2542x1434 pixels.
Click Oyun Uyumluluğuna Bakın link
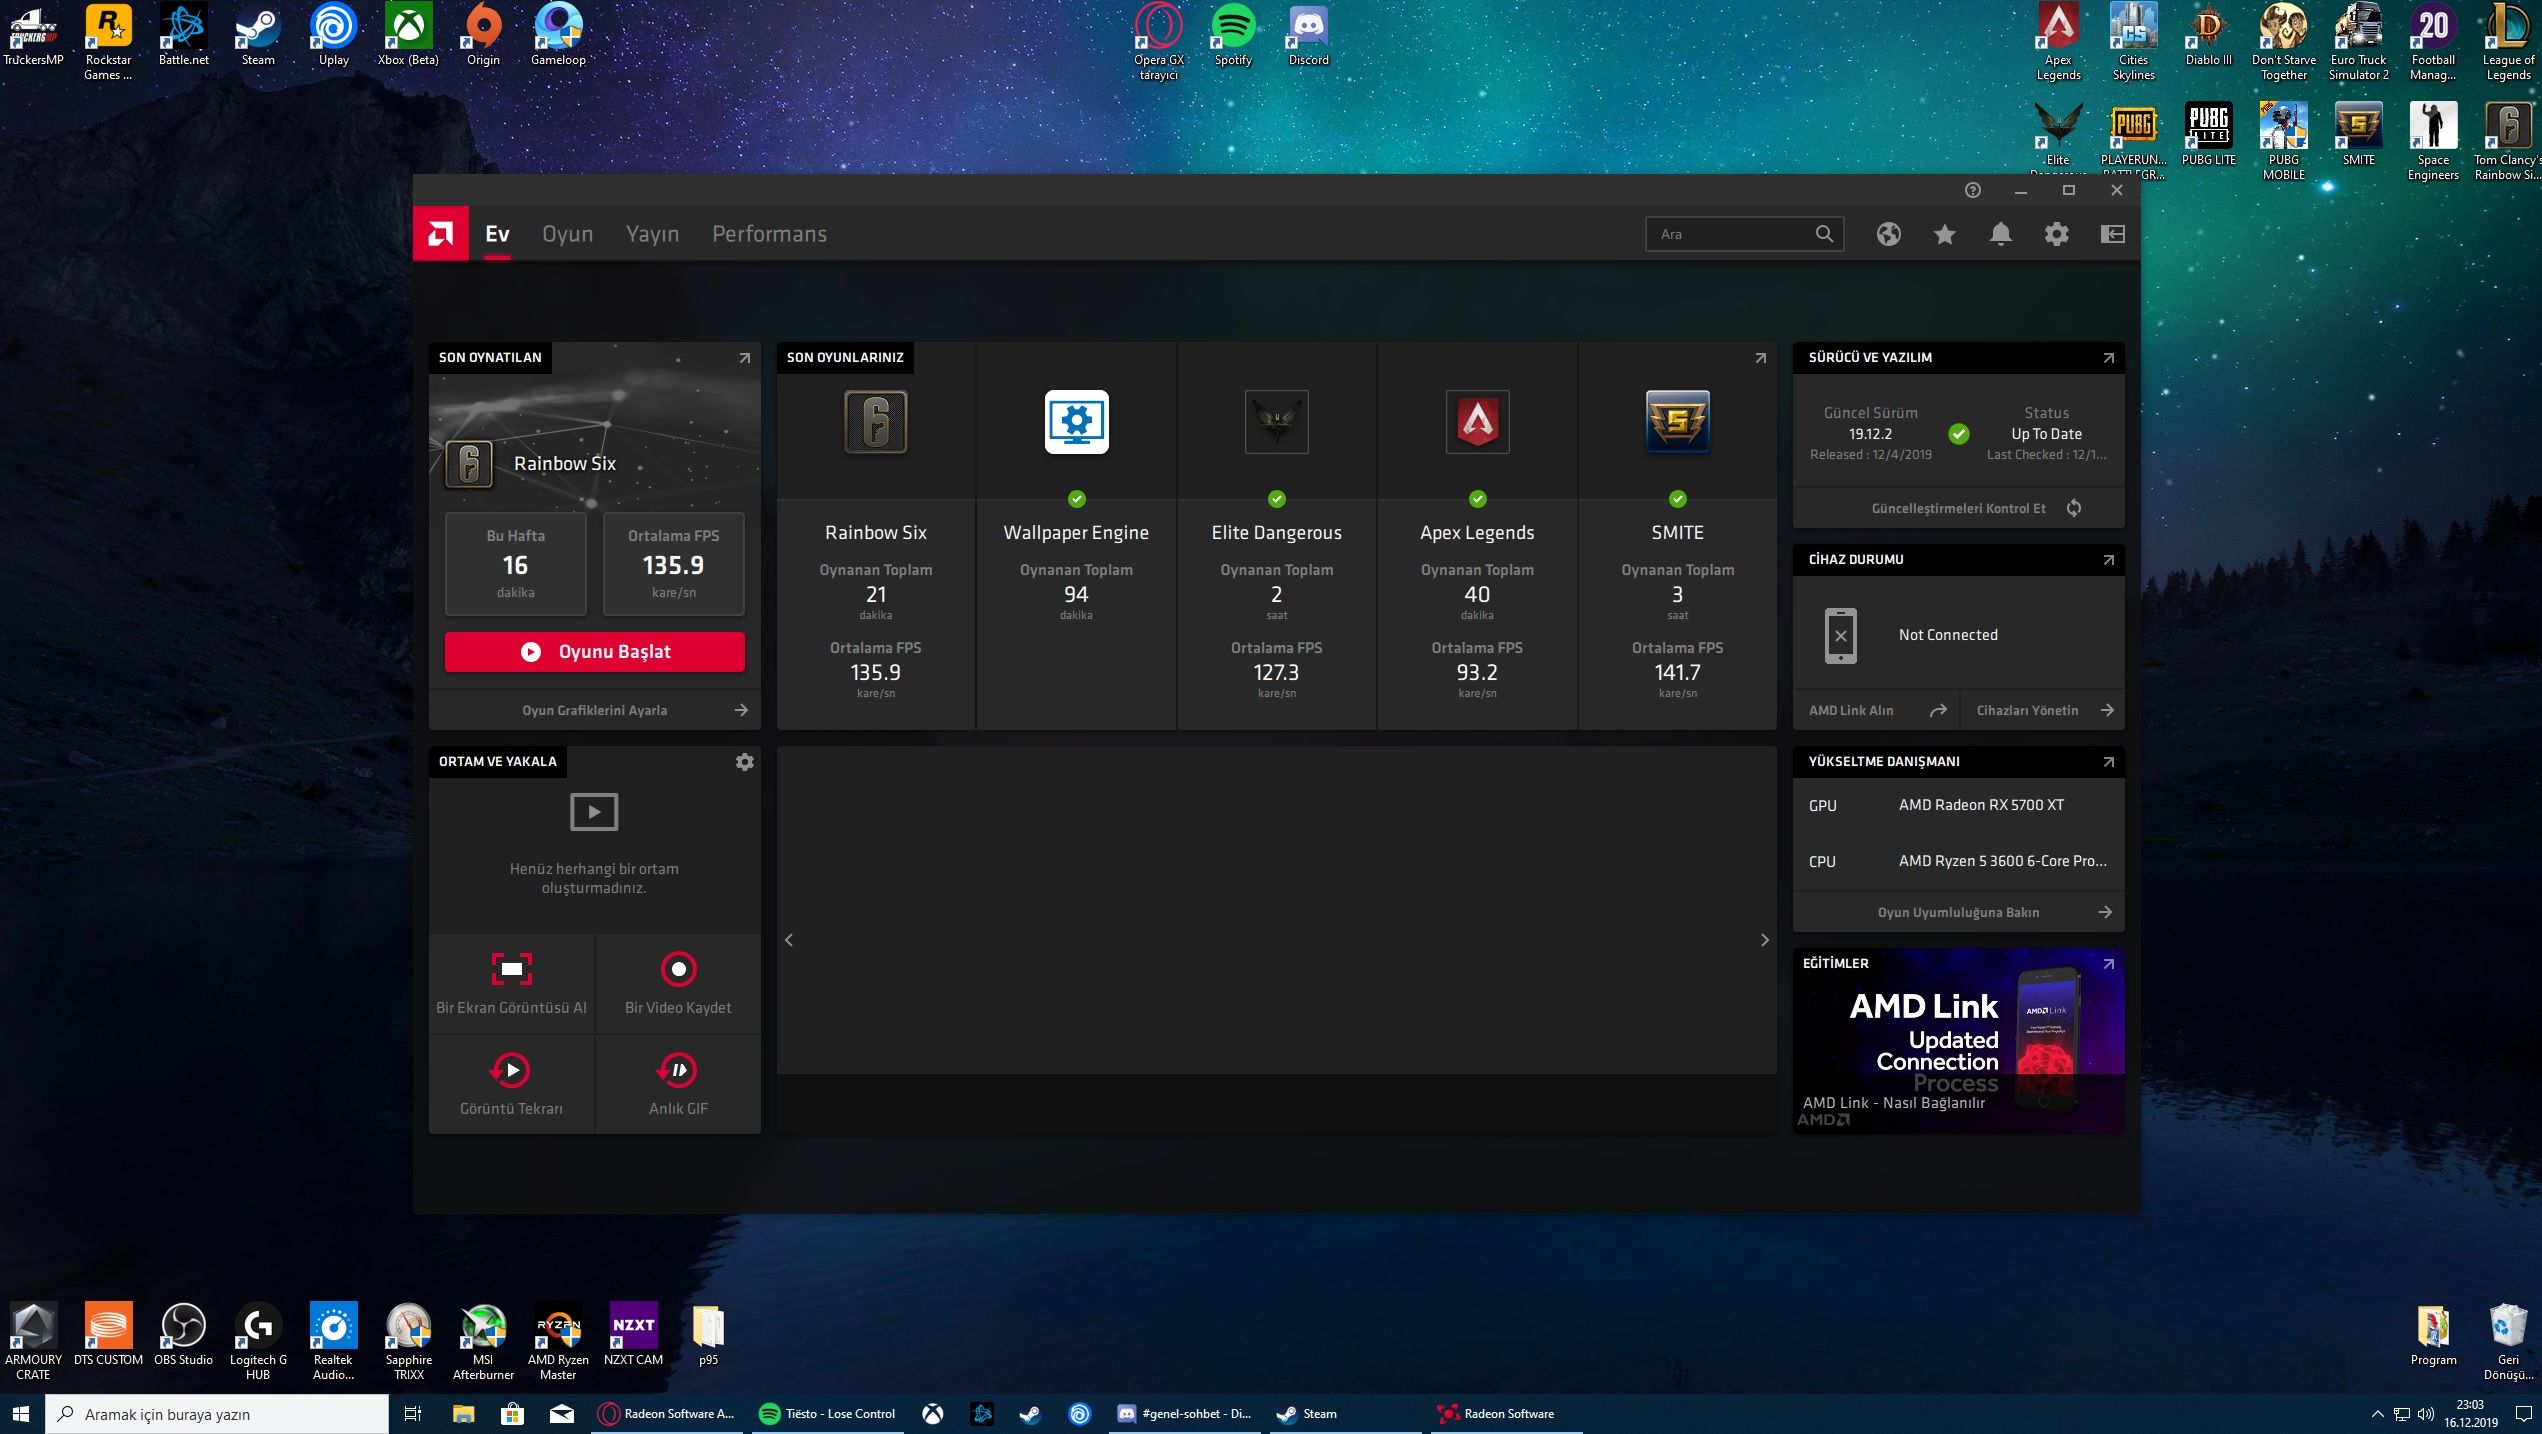coord(1958,912)
